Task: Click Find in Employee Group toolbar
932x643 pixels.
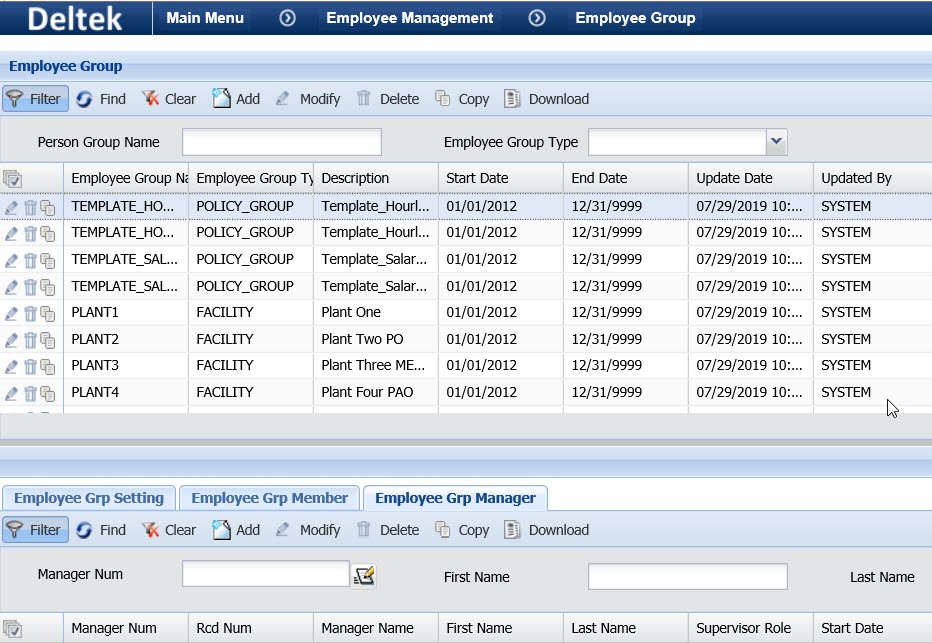Action: click(x=101, y=99)
